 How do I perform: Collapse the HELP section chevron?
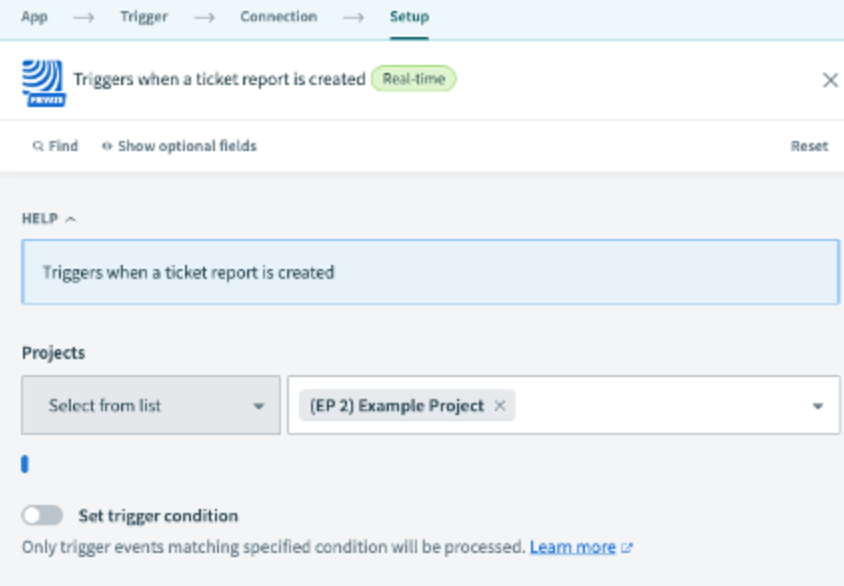click(70, 219)
